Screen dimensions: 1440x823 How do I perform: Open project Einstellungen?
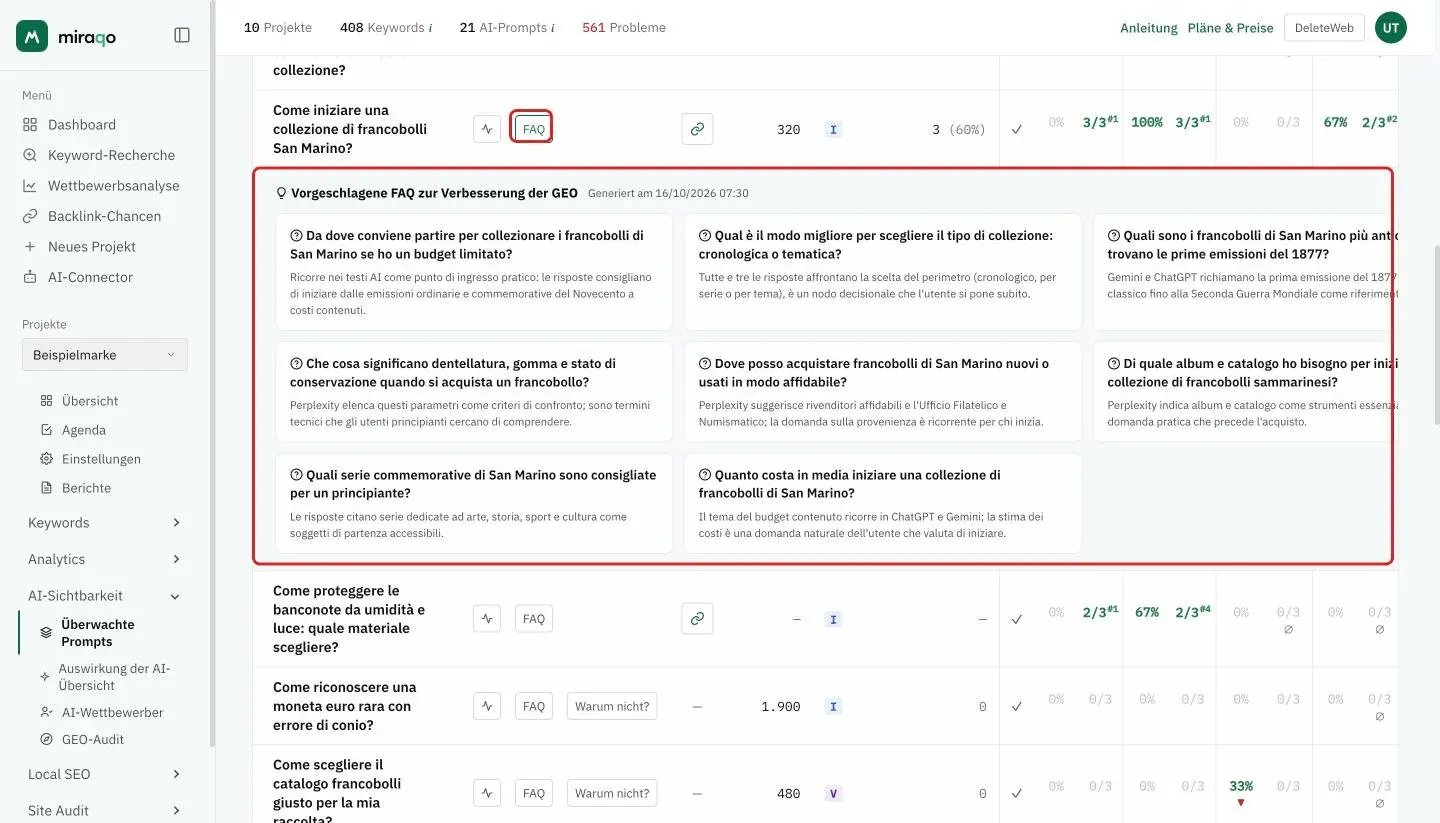[101, 459]
